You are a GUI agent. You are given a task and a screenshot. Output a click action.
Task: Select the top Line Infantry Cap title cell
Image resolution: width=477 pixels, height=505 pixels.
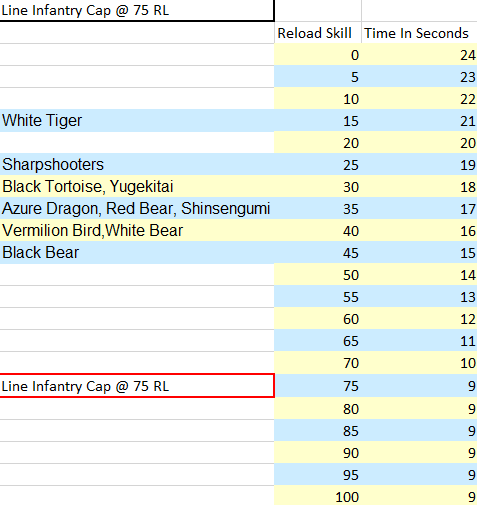coord(137,10)
